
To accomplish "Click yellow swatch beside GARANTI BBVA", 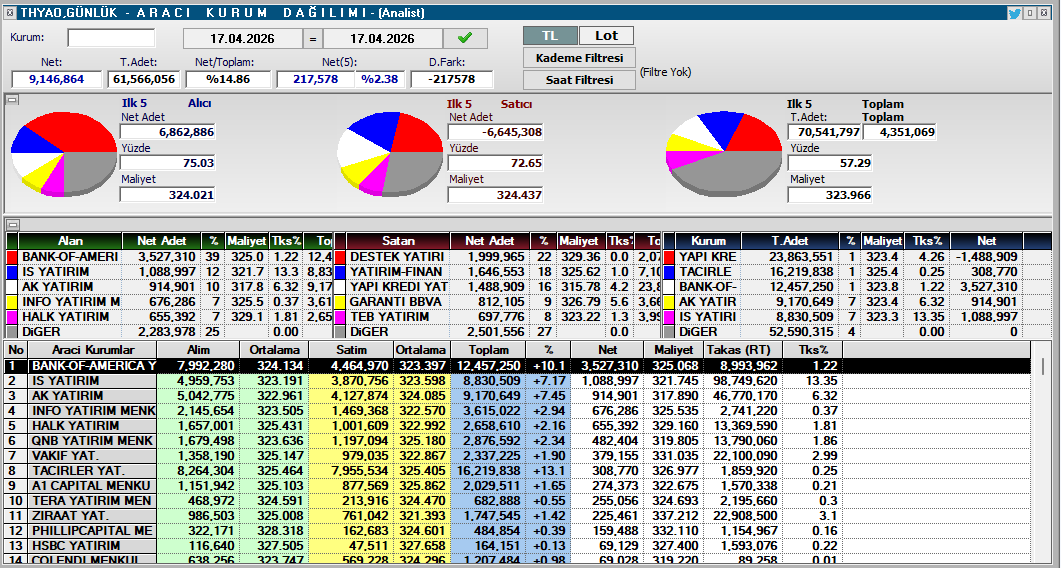I will (340, 302).
